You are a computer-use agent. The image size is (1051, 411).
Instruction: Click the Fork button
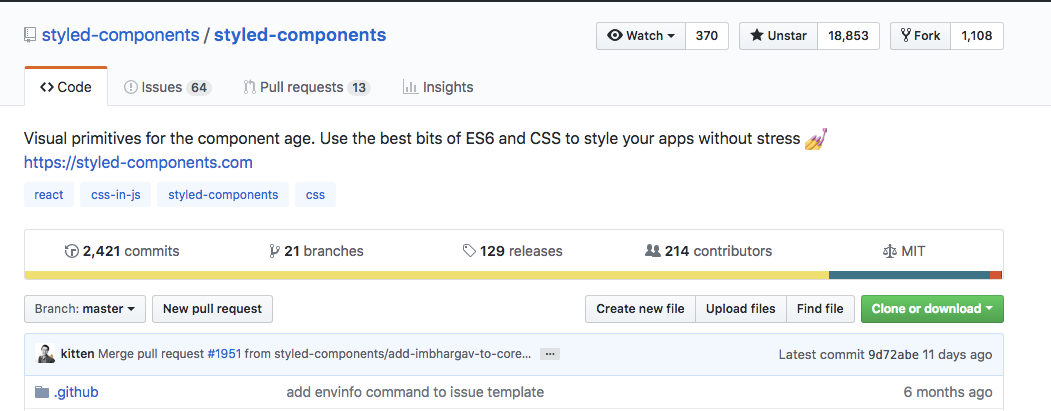tap(920, 36)
